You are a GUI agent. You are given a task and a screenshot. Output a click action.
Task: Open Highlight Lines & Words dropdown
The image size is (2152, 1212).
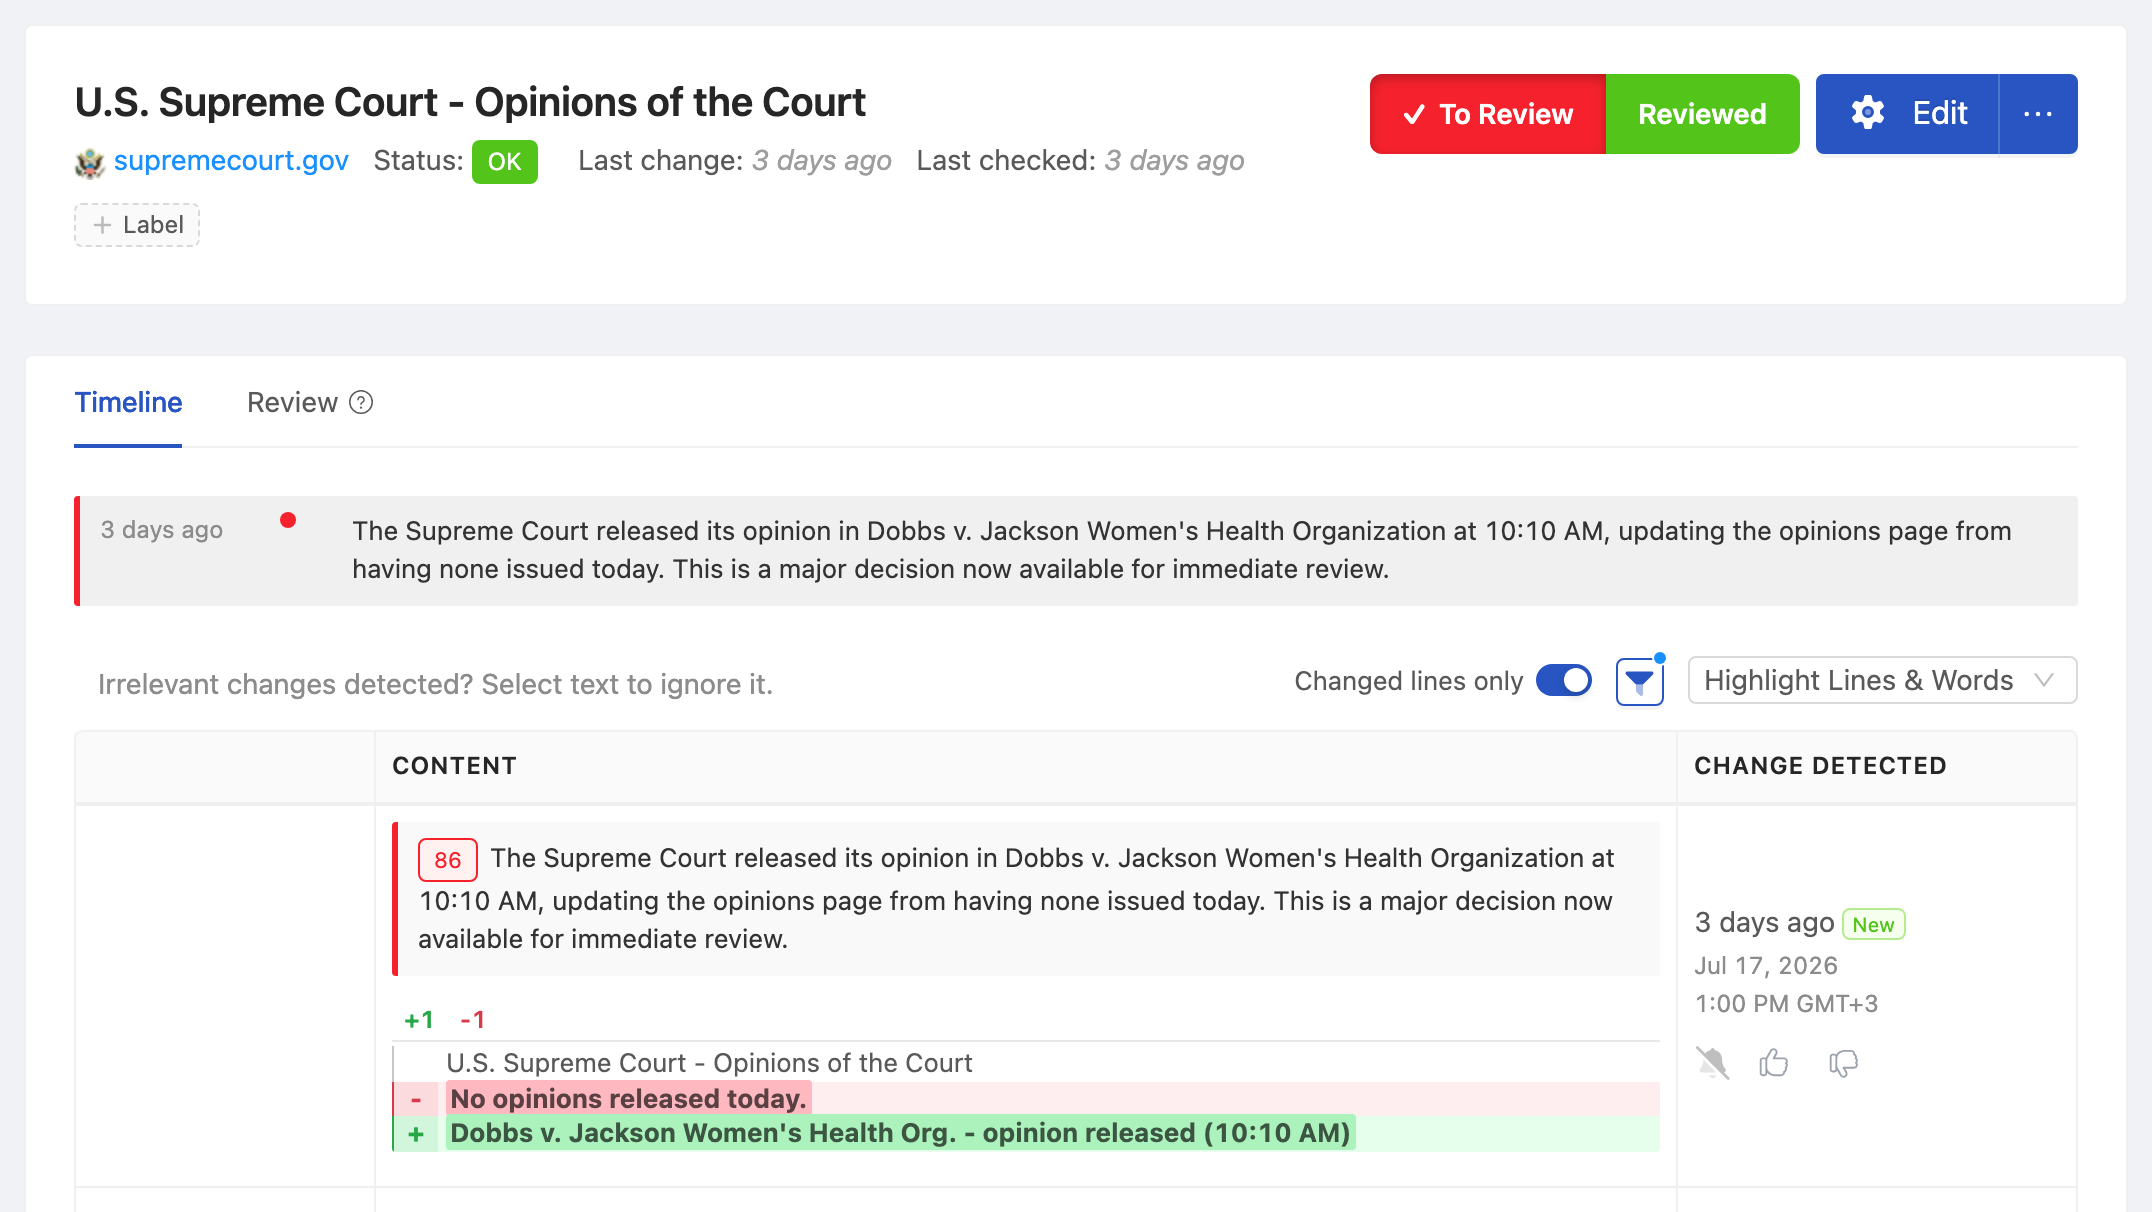click(x=1882, y=681)
